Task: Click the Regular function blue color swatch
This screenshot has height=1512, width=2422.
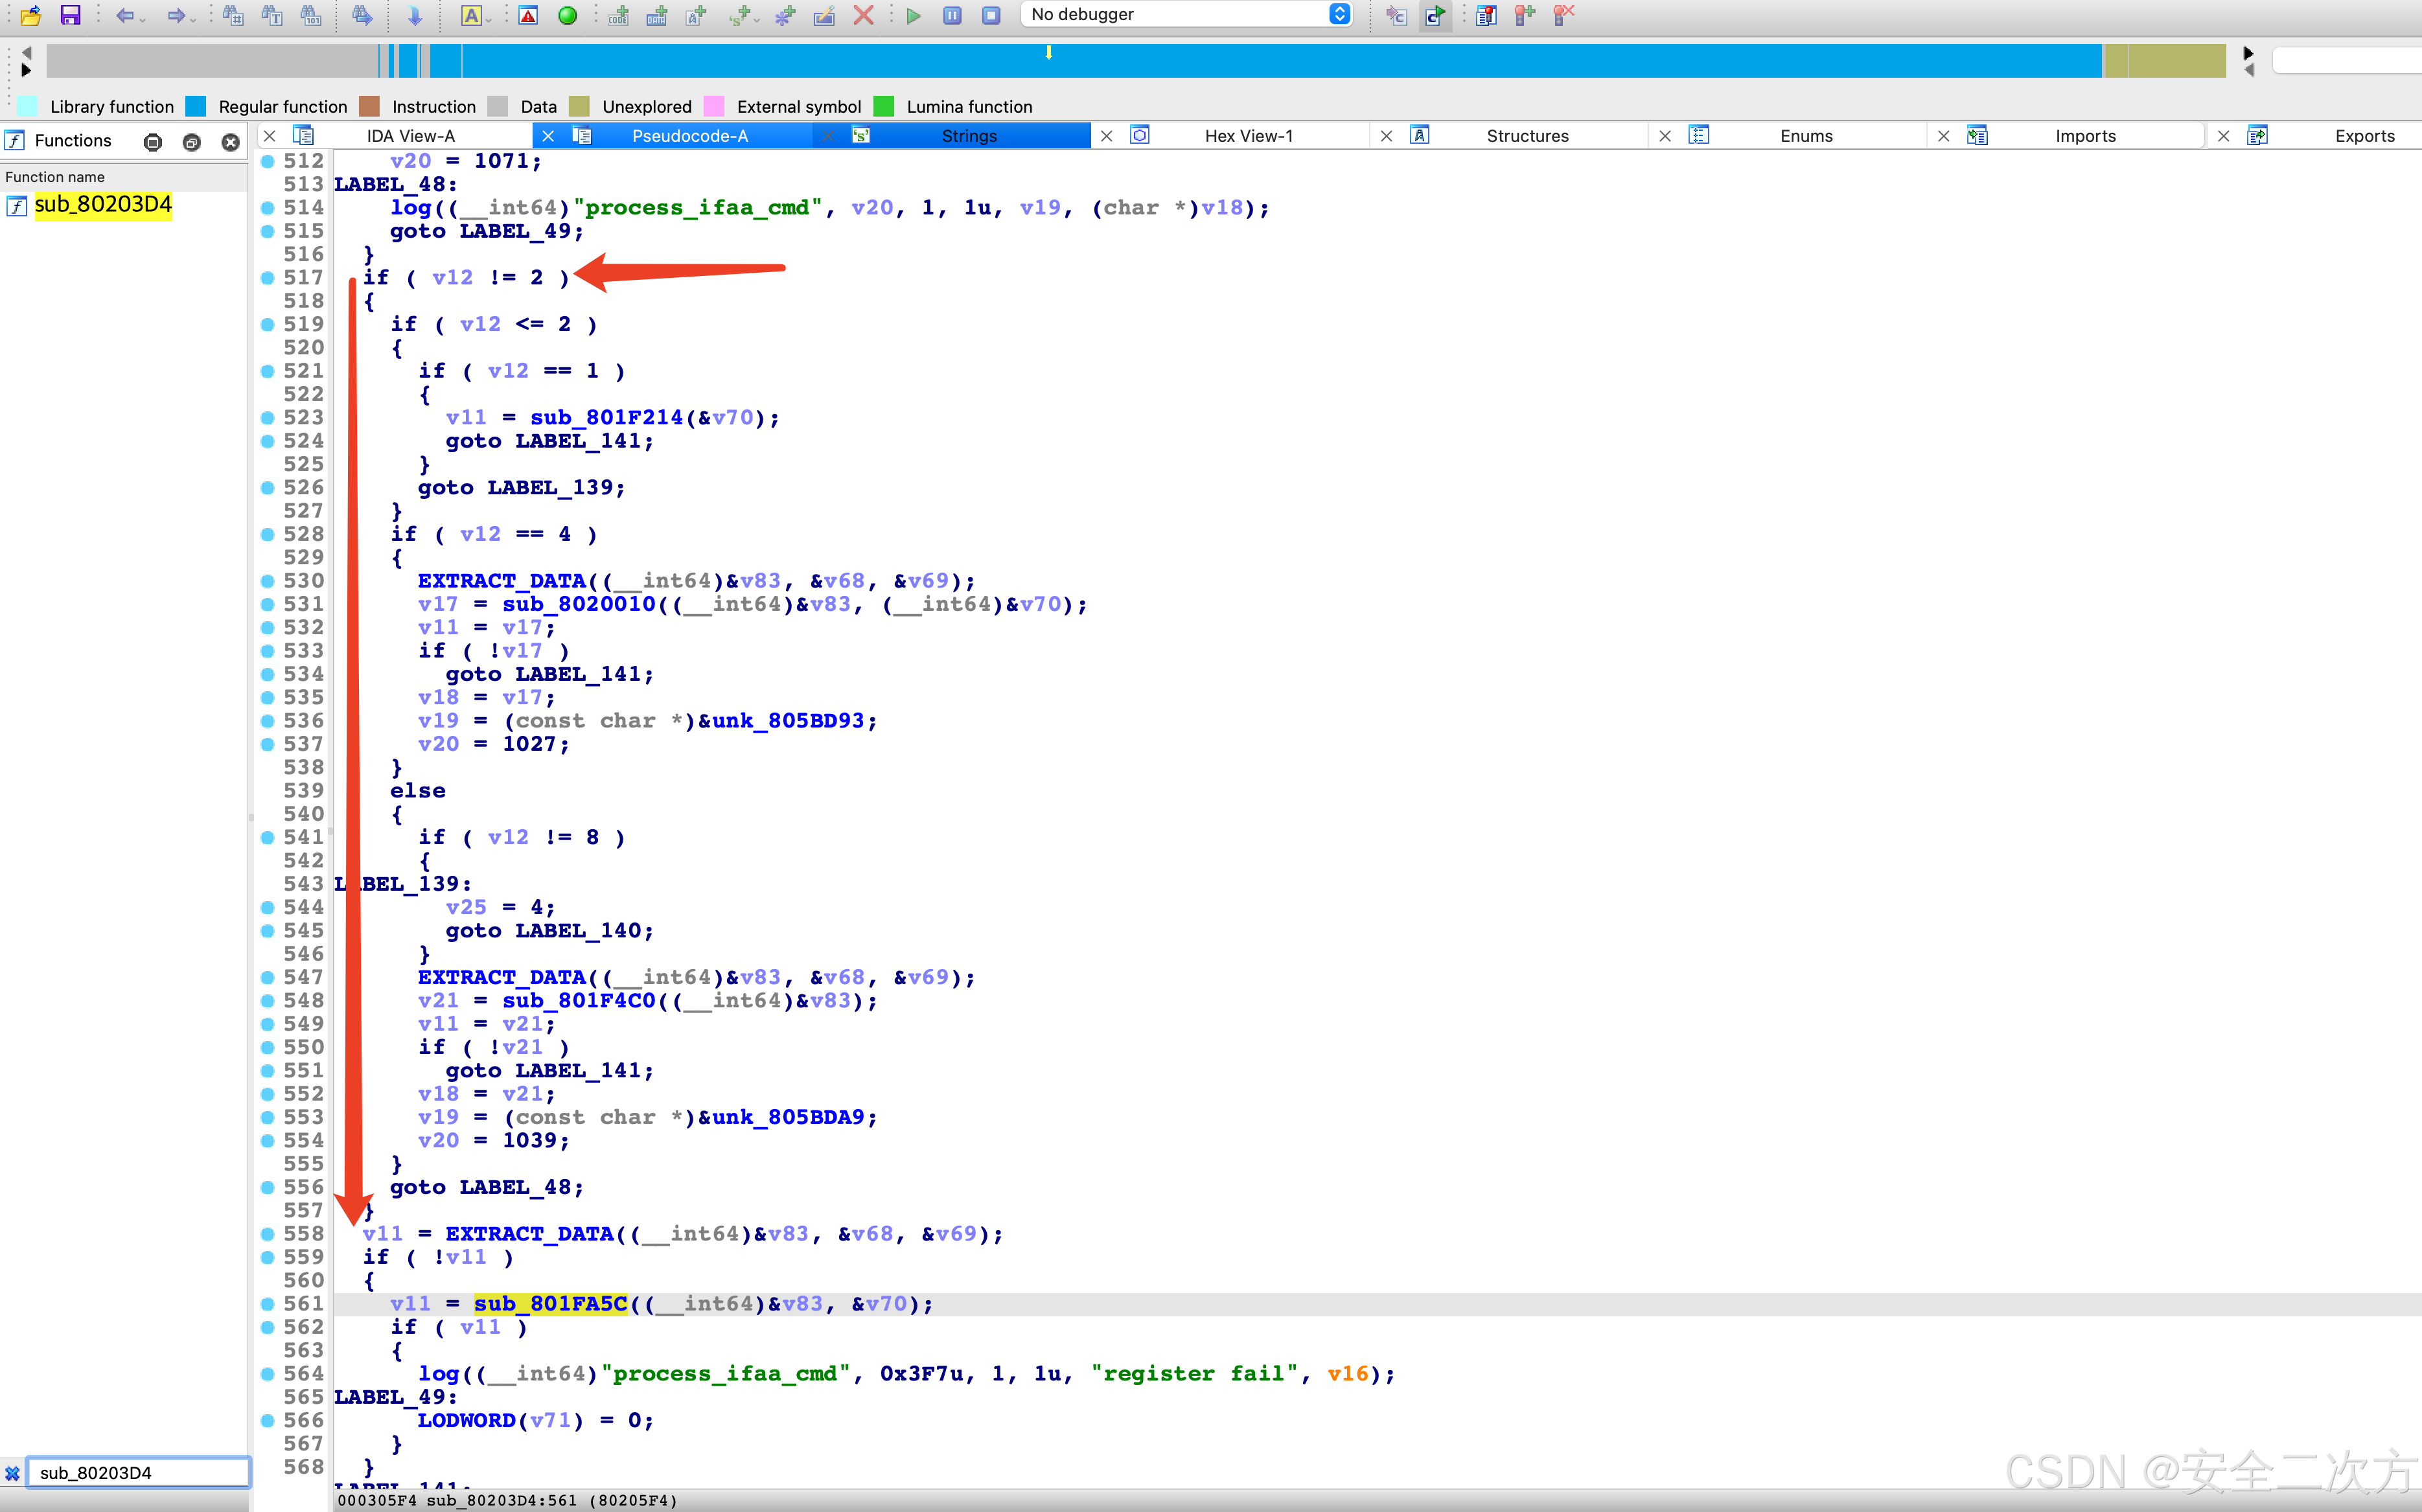Action: 197,107
